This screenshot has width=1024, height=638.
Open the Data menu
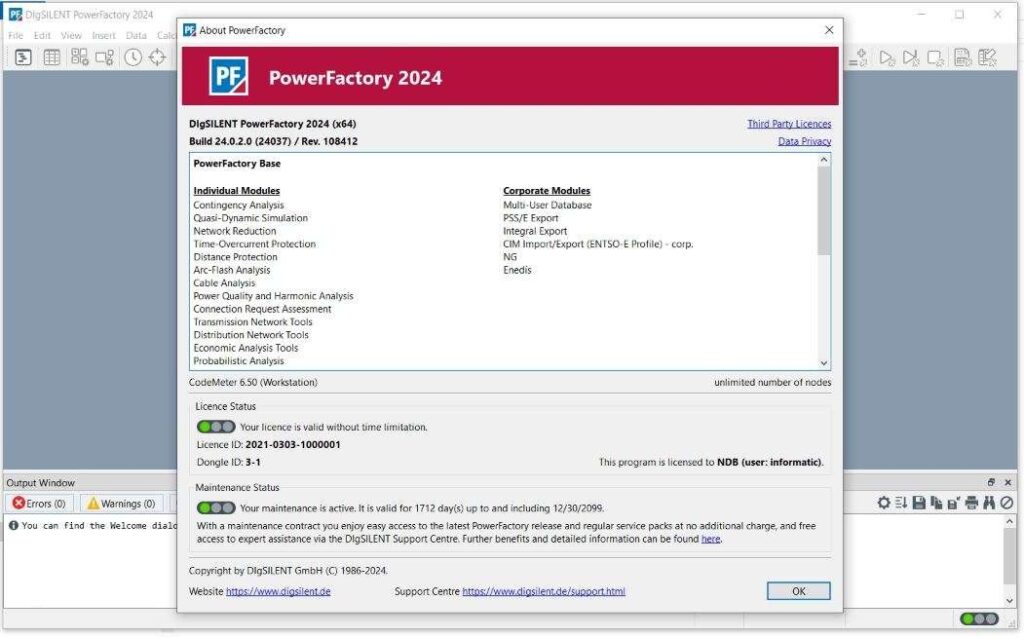click(136, 35)
